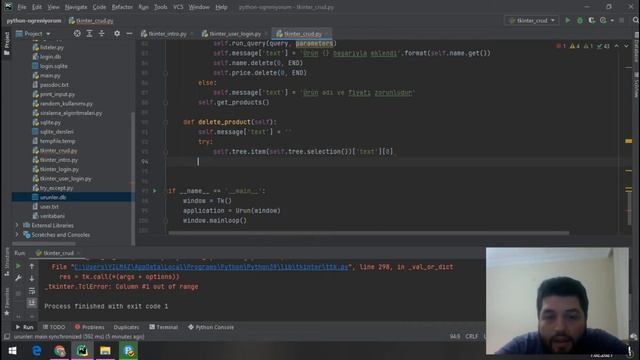The width and height of the screenshot is (640, 360).
Task: Open the TODO tool window tab
Action: (x=54, y=327)
